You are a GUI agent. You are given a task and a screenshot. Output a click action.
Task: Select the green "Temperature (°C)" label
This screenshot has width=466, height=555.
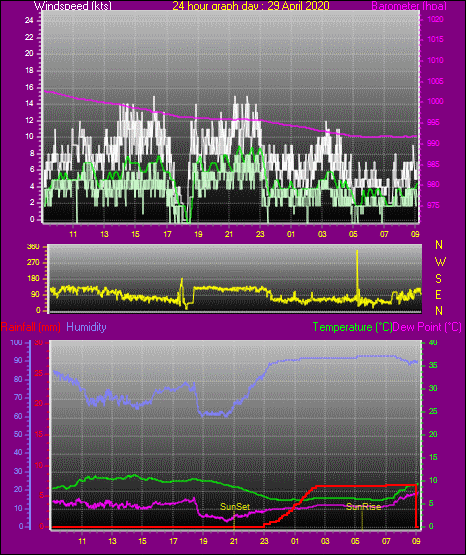[x=352, y=327]
